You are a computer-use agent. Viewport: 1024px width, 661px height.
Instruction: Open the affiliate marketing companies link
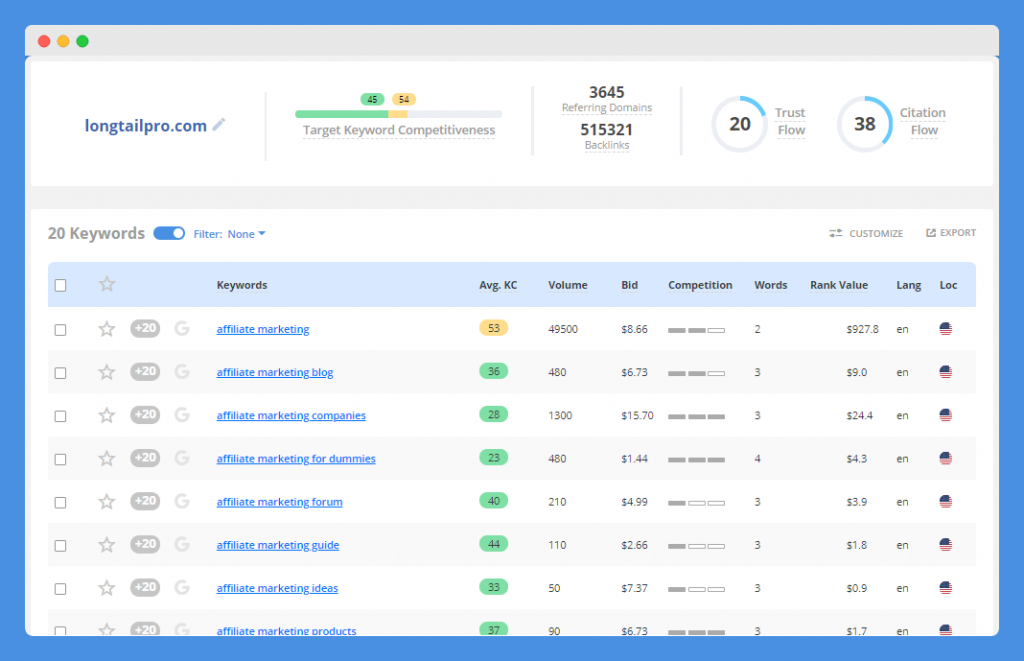point(291,415)
